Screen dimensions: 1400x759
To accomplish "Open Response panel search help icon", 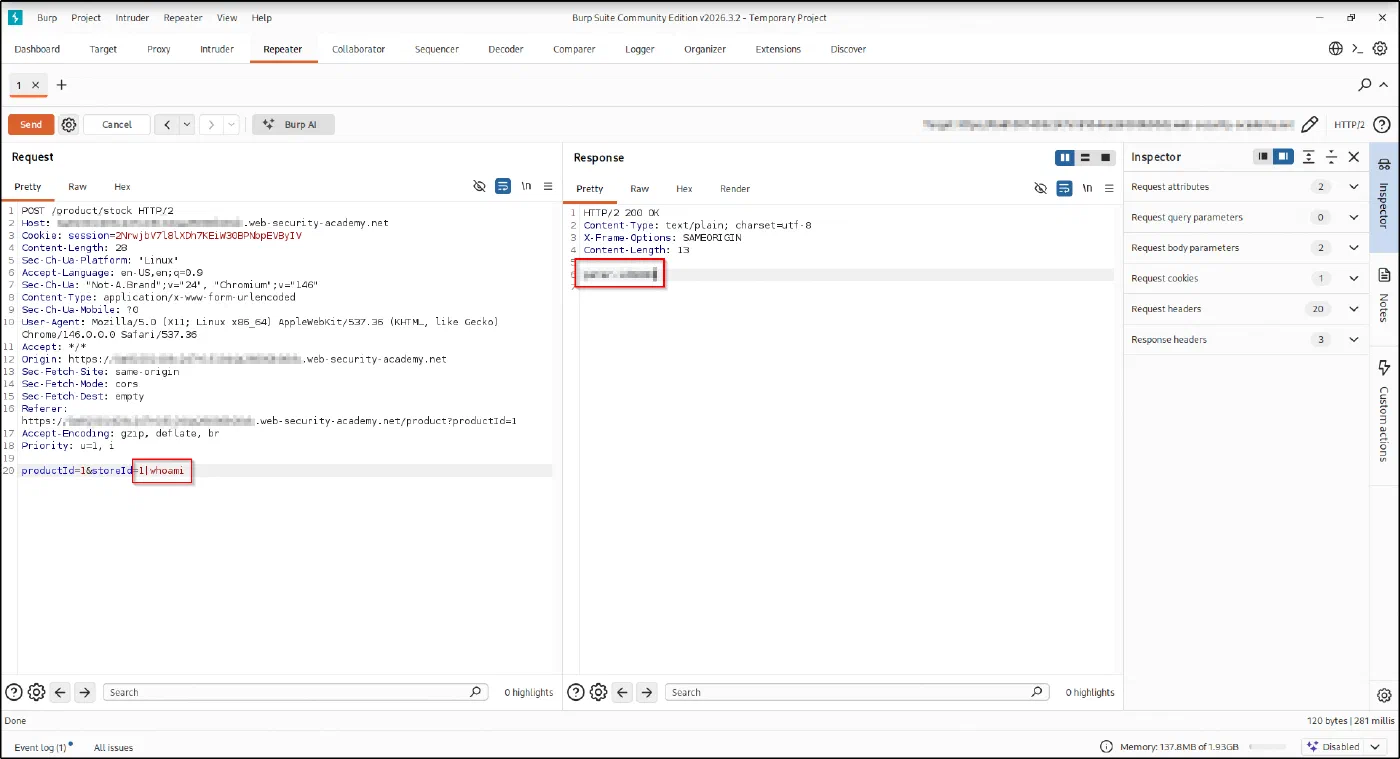I will pos(575,692).
